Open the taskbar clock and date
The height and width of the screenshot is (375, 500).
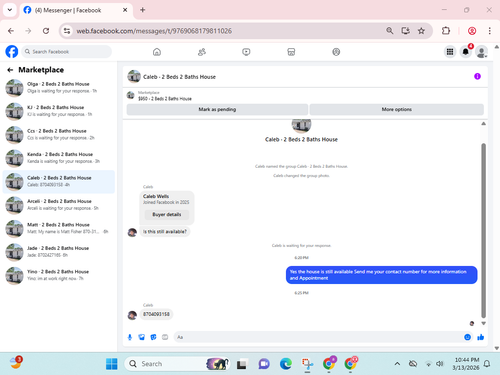click(x=466, y=364)
